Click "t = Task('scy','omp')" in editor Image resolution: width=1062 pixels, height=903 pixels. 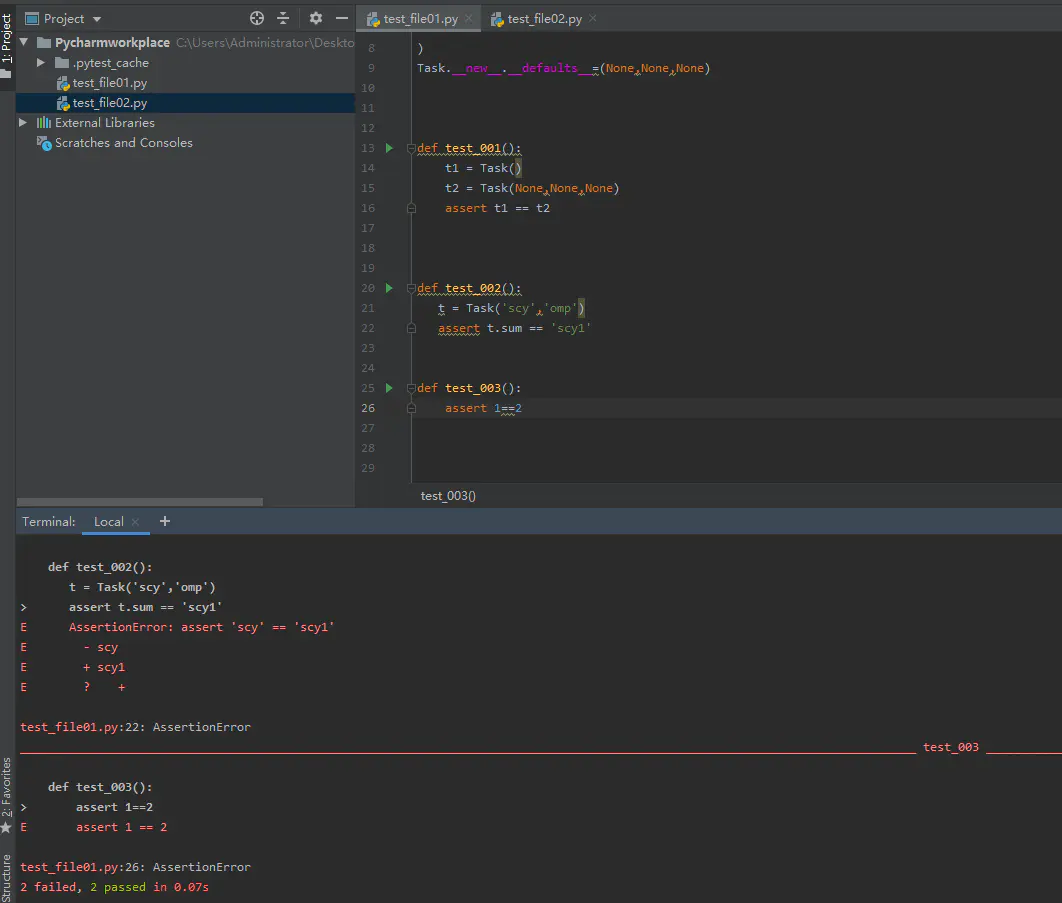tap(511, 308)
